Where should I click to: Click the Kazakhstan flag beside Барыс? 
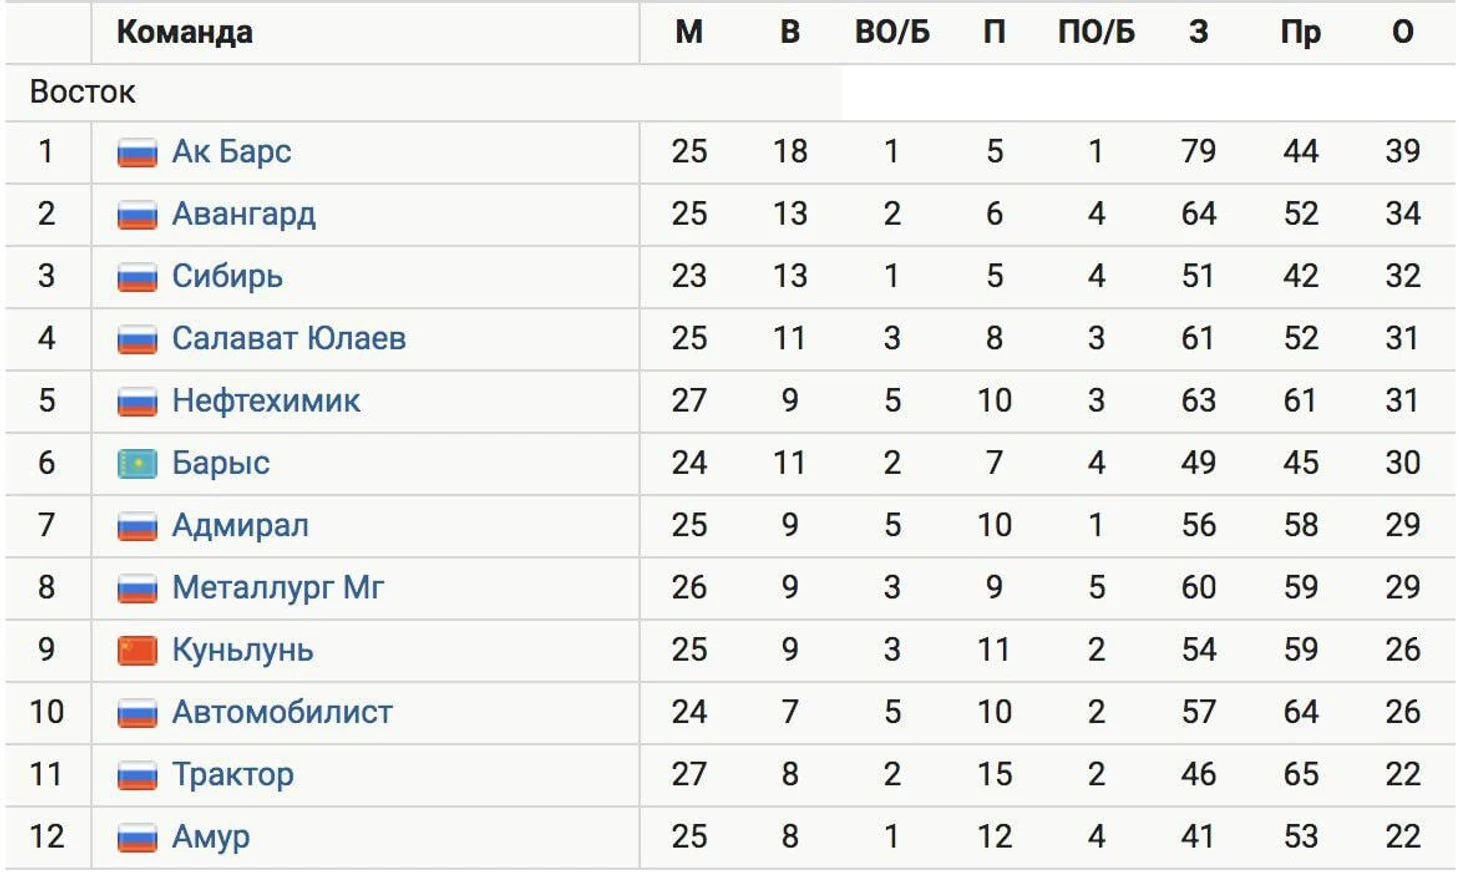point(137,464)
